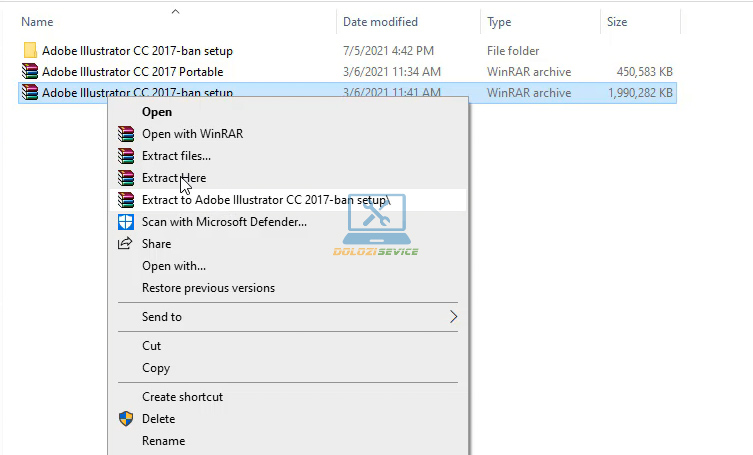Click WinRAR icon beside Extract files

[125, 156]
